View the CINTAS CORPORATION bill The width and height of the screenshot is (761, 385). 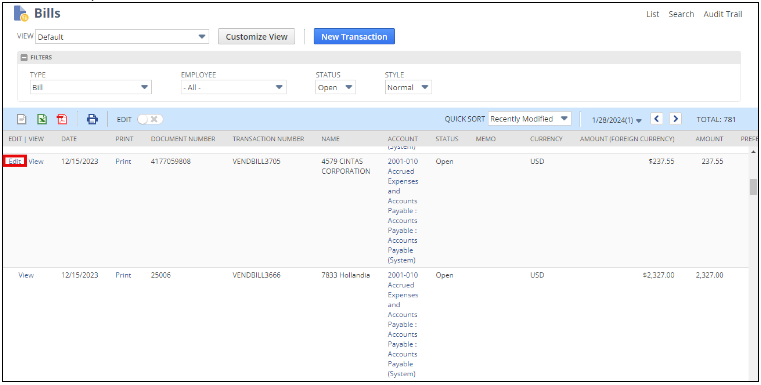[36, 162]
